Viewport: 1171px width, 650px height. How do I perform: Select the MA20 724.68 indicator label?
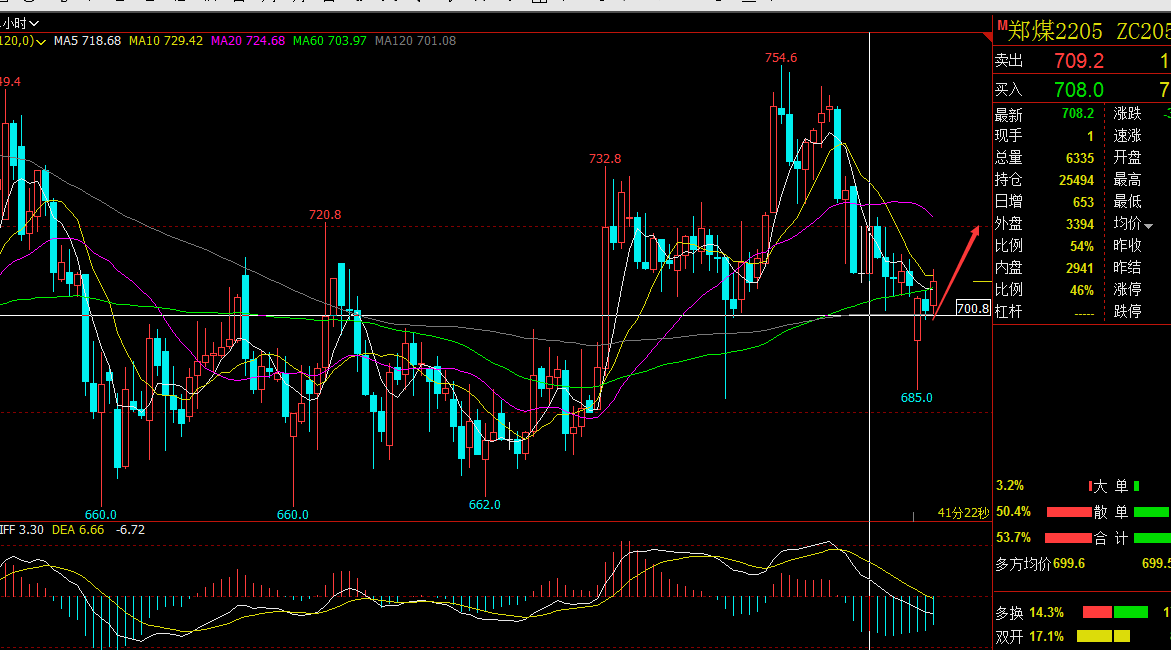click(x=248, y=41)
